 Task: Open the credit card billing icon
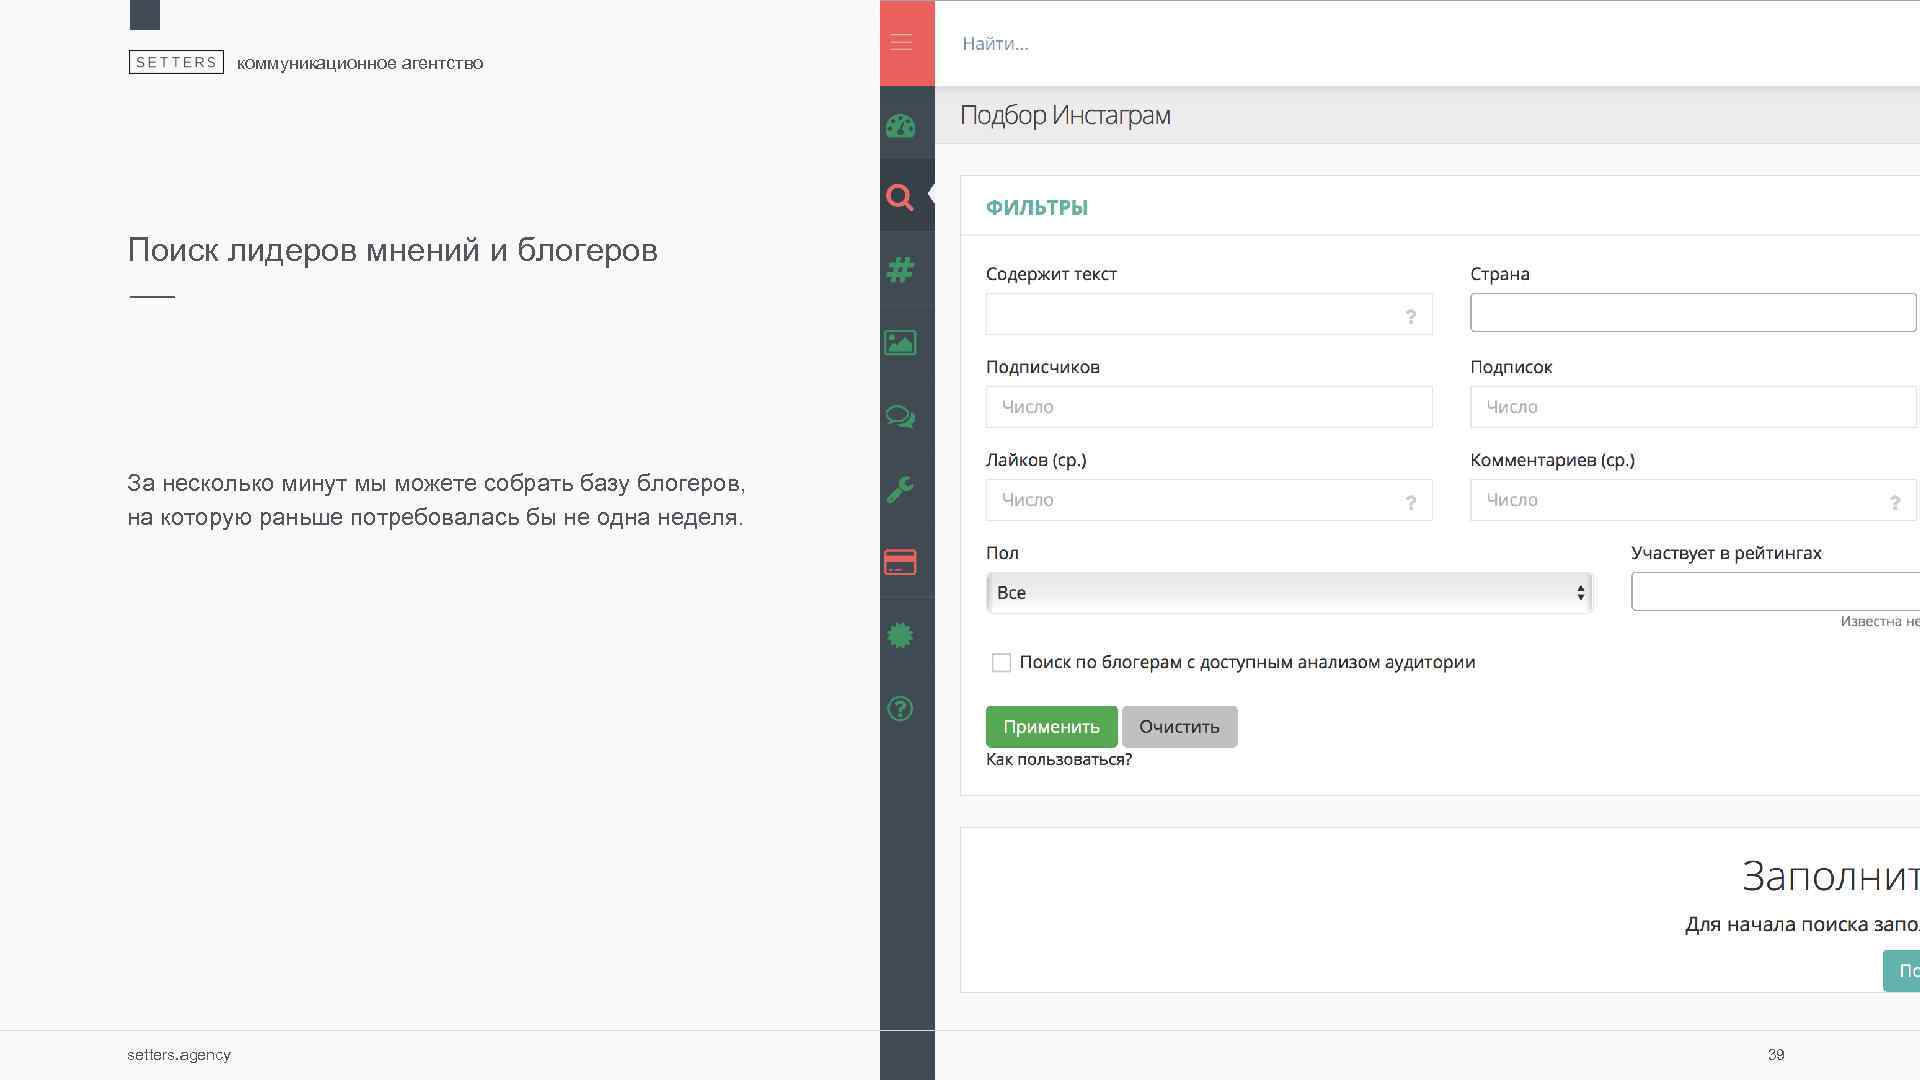pos(900,562)
